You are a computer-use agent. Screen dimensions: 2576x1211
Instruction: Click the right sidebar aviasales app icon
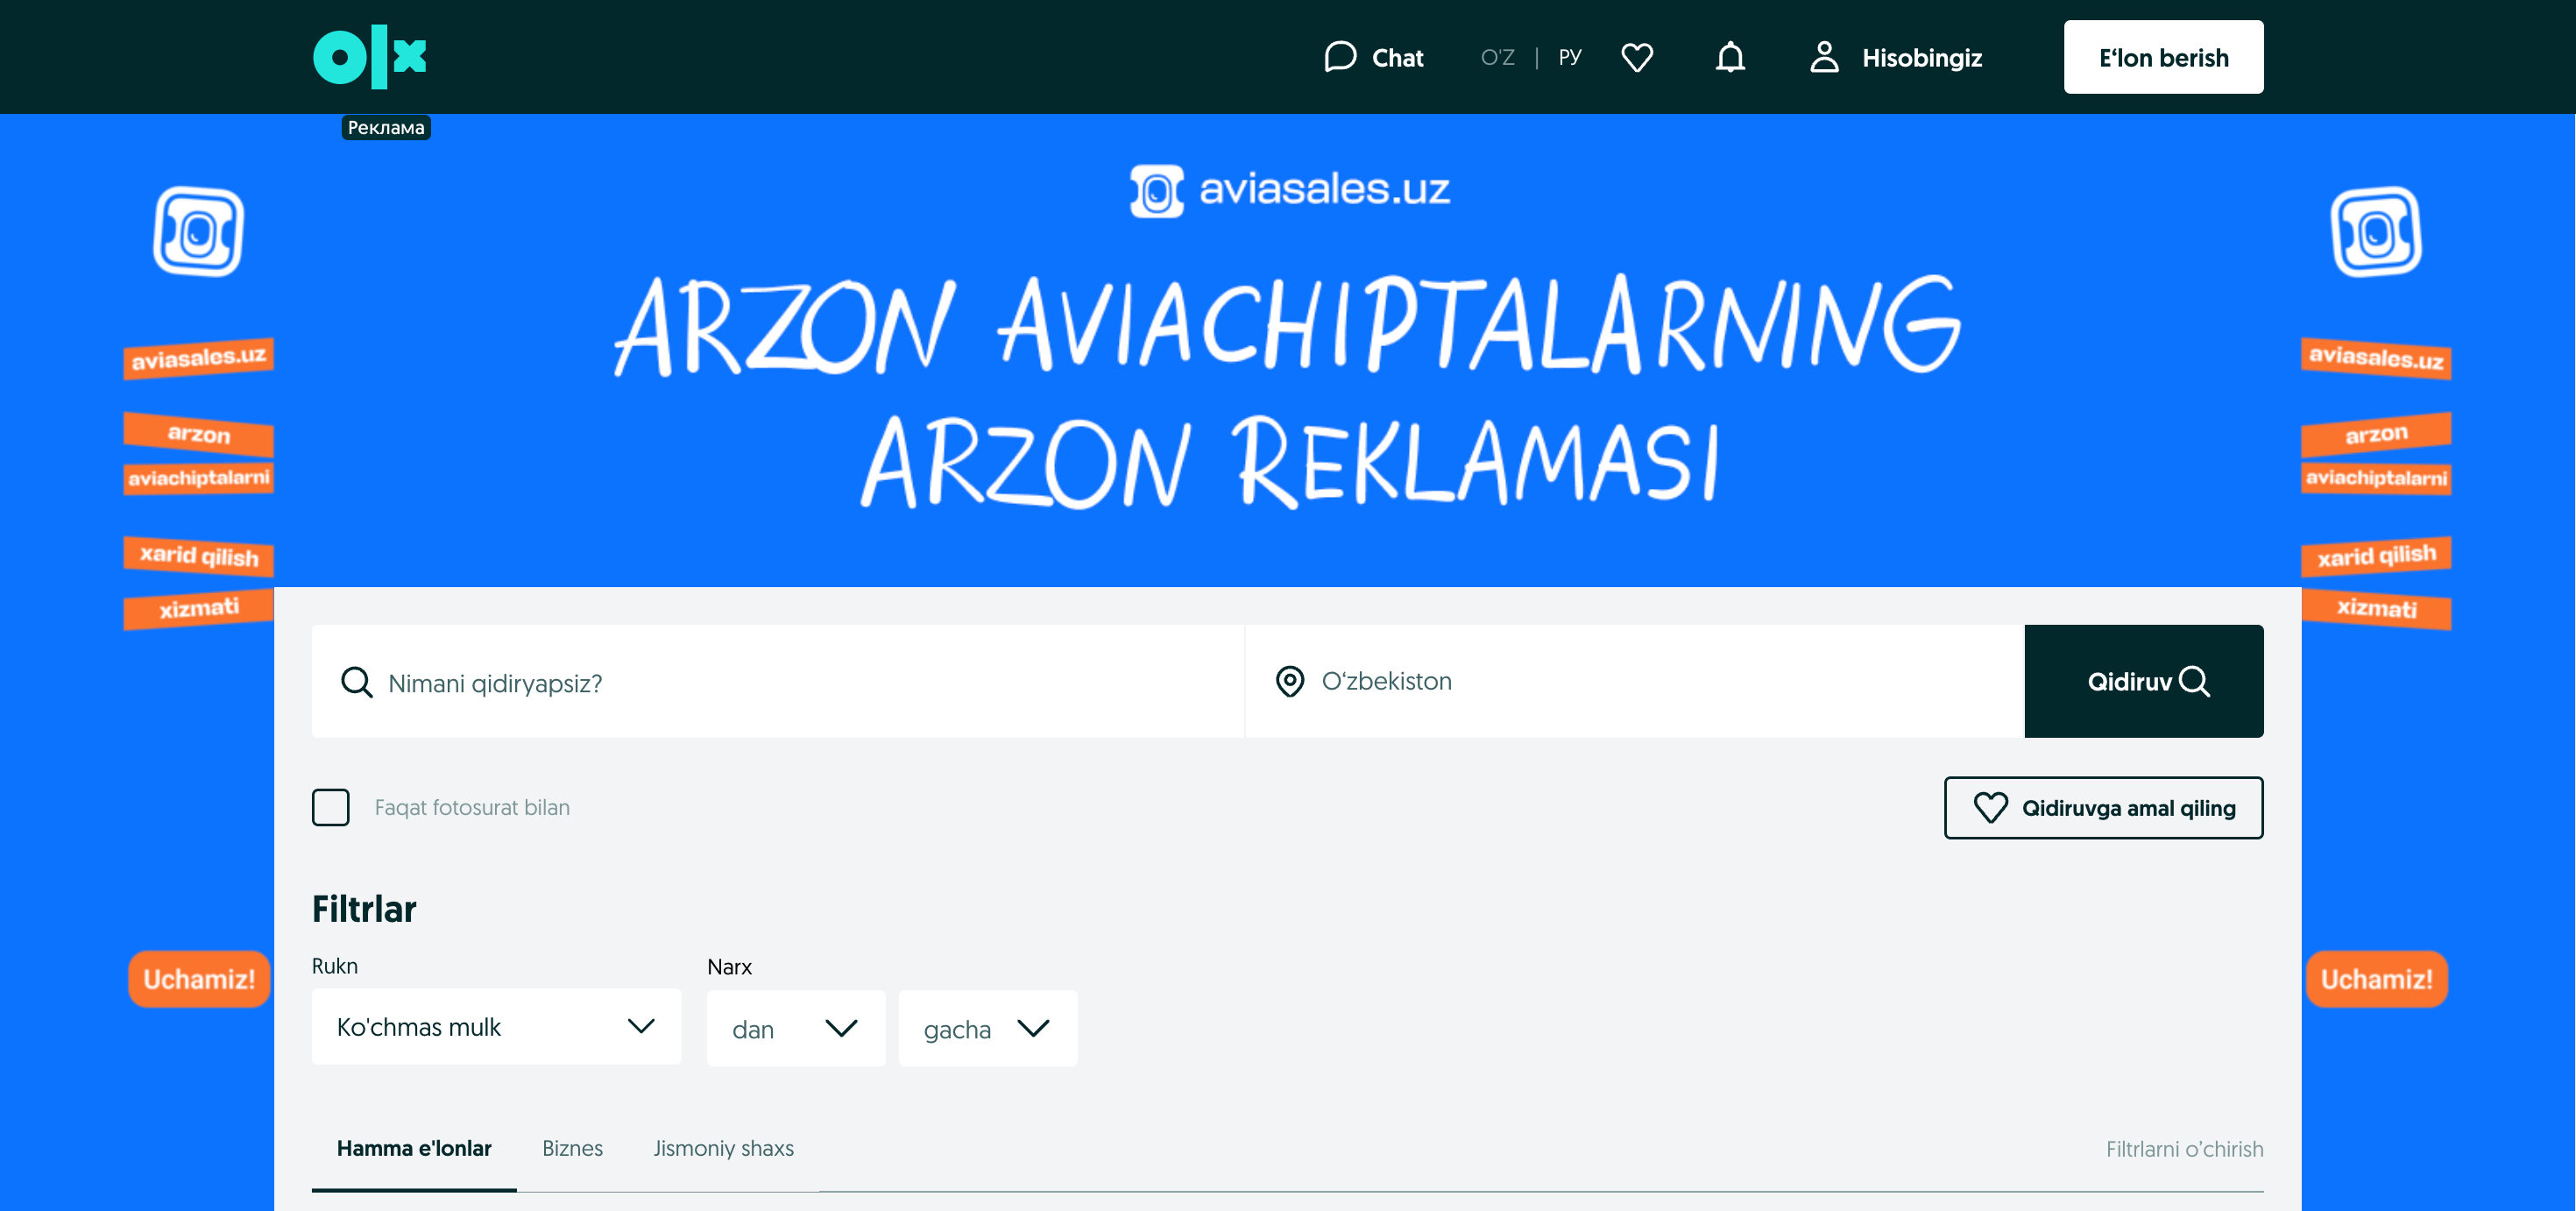click(2376, 231)
